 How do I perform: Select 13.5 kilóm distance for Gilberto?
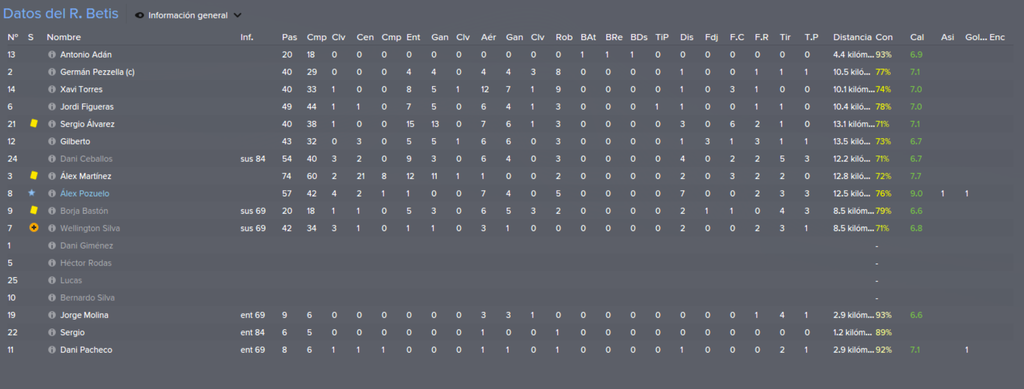click(853, 141)
